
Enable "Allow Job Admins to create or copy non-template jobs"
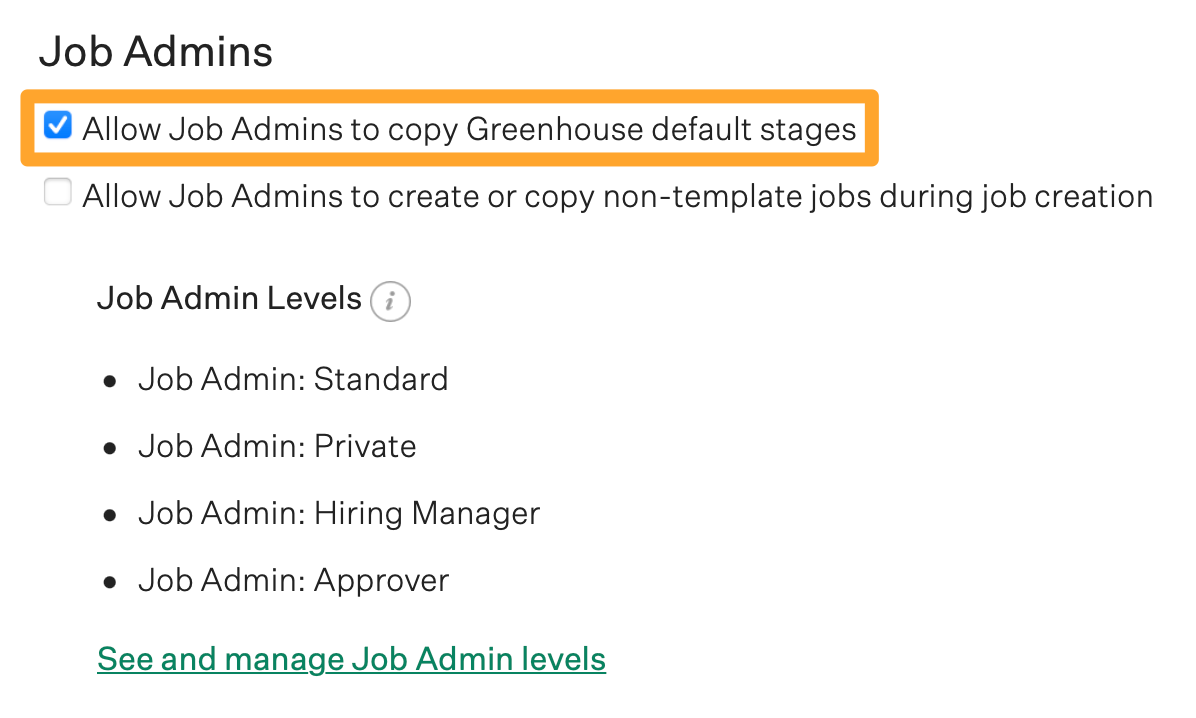(x=57, y=192)
